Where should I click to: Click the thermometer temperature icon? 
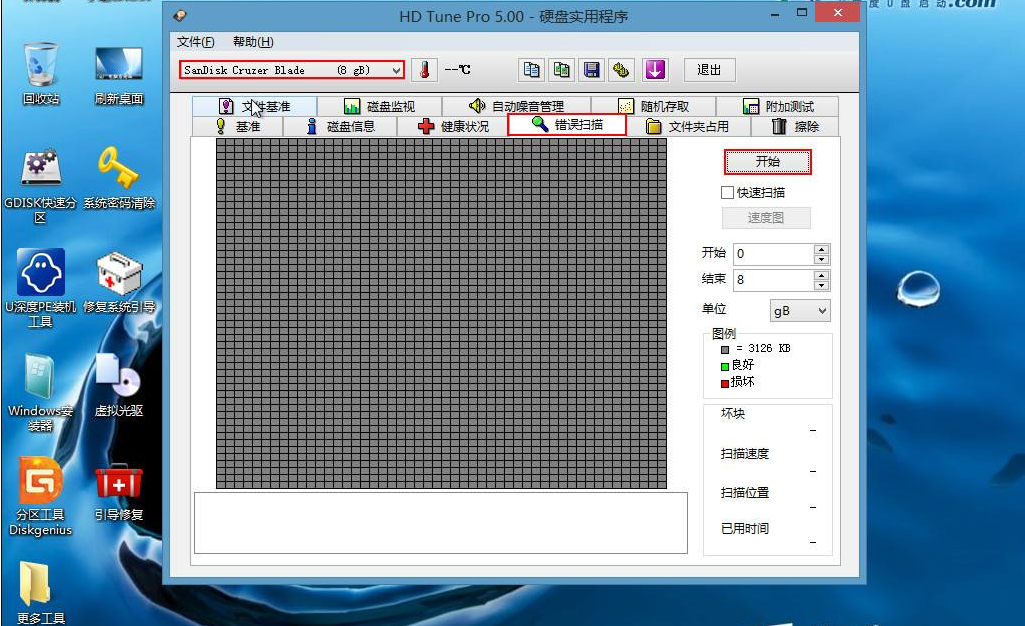pyautogui.click(x=424, y=70)
